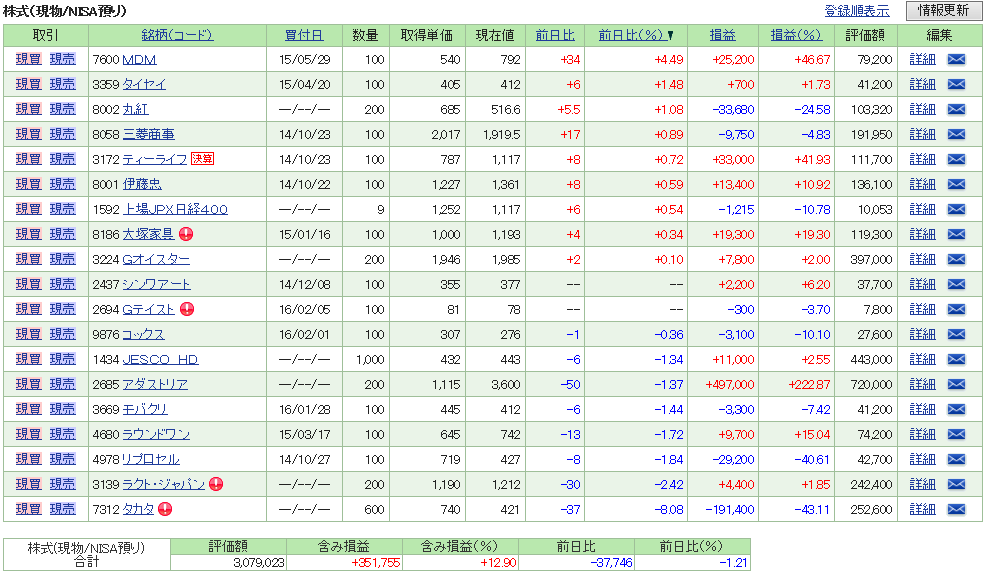Click 現売 for 7600 MDM
This screenshot has height=573, width=986.
pyautogui.click(x=62, y=59)
